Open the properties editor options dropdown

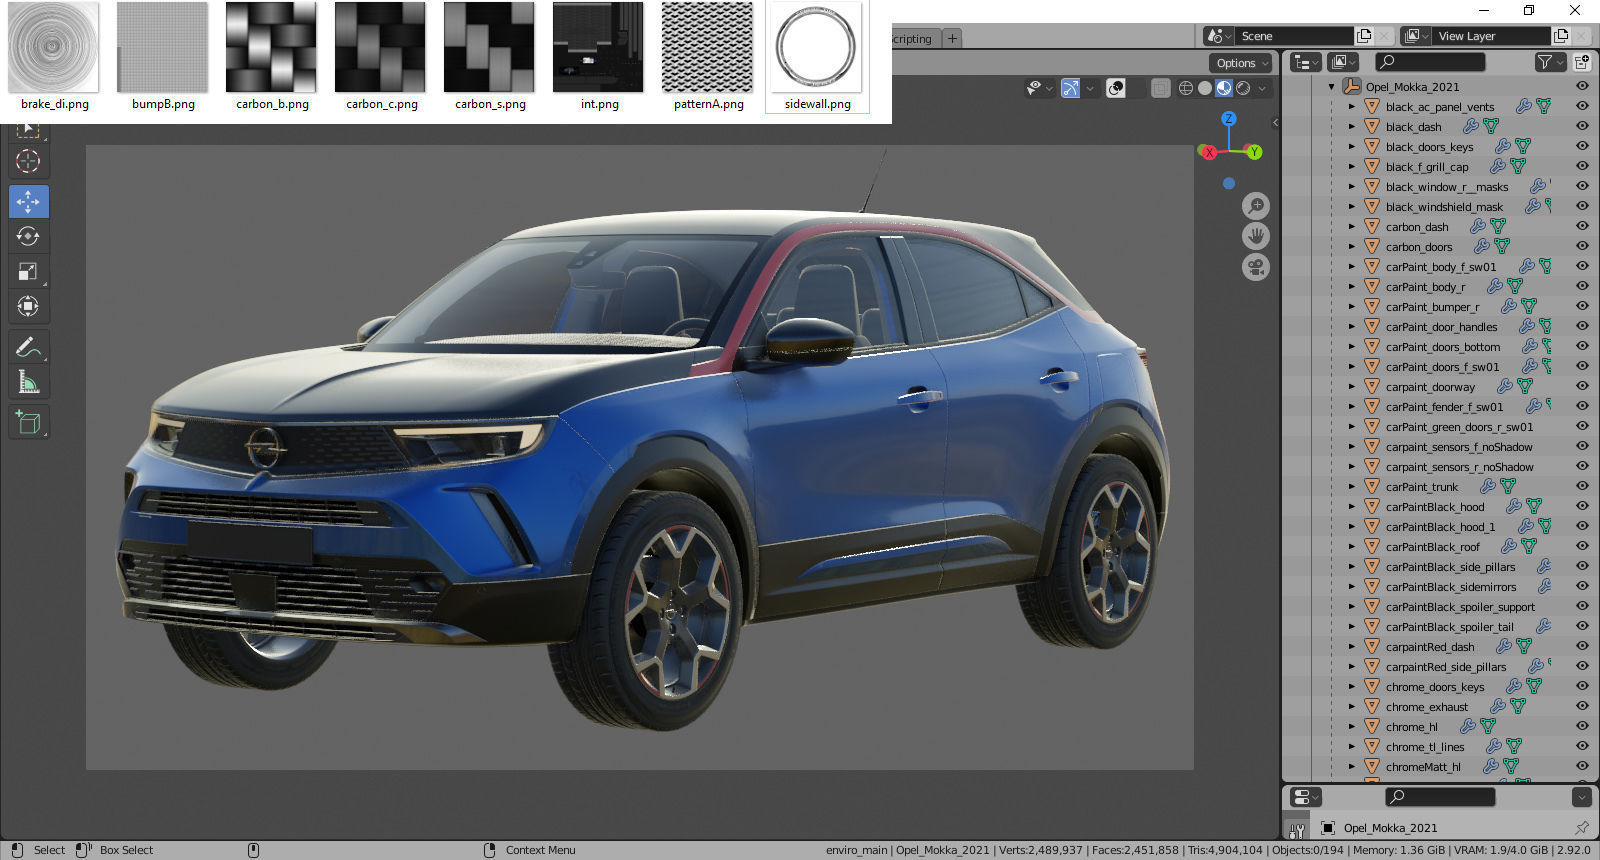(1581, 797)
